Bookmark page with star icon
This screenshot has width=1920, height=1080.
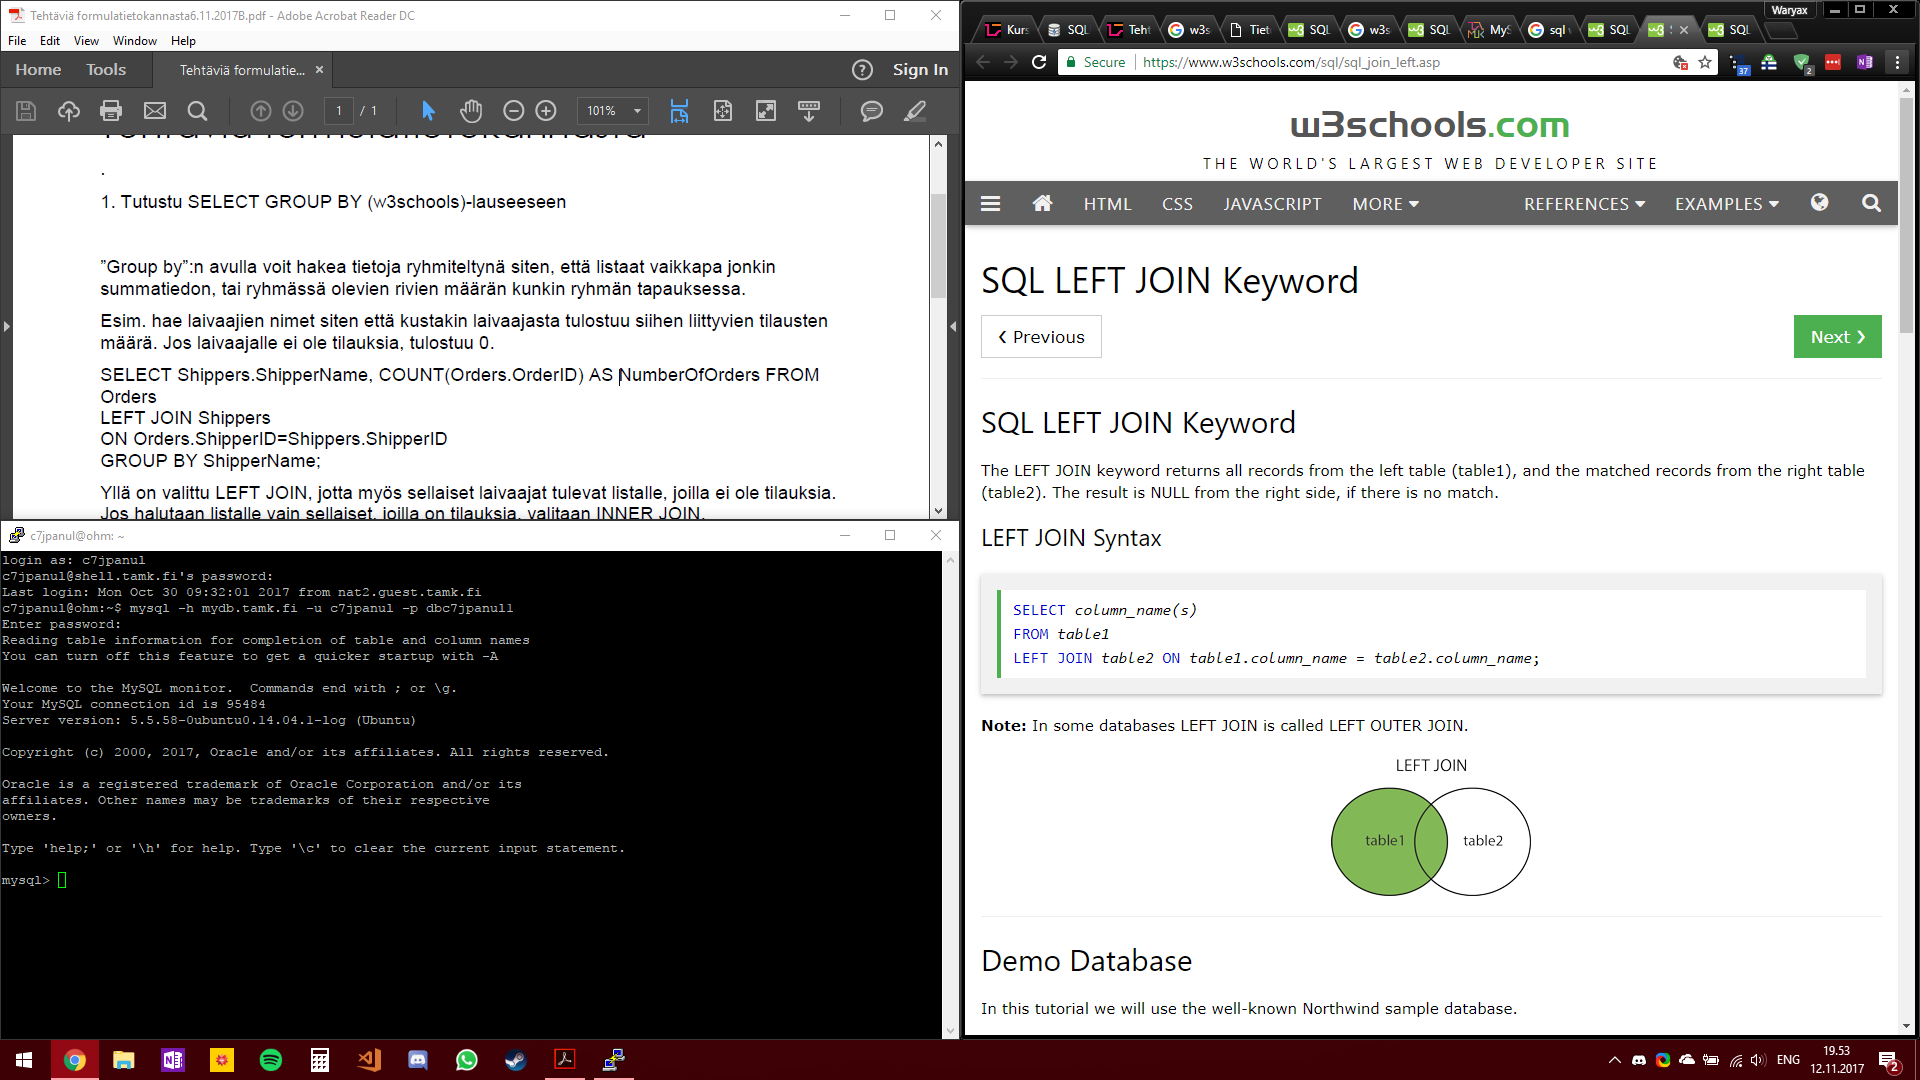coord(1705,62)
